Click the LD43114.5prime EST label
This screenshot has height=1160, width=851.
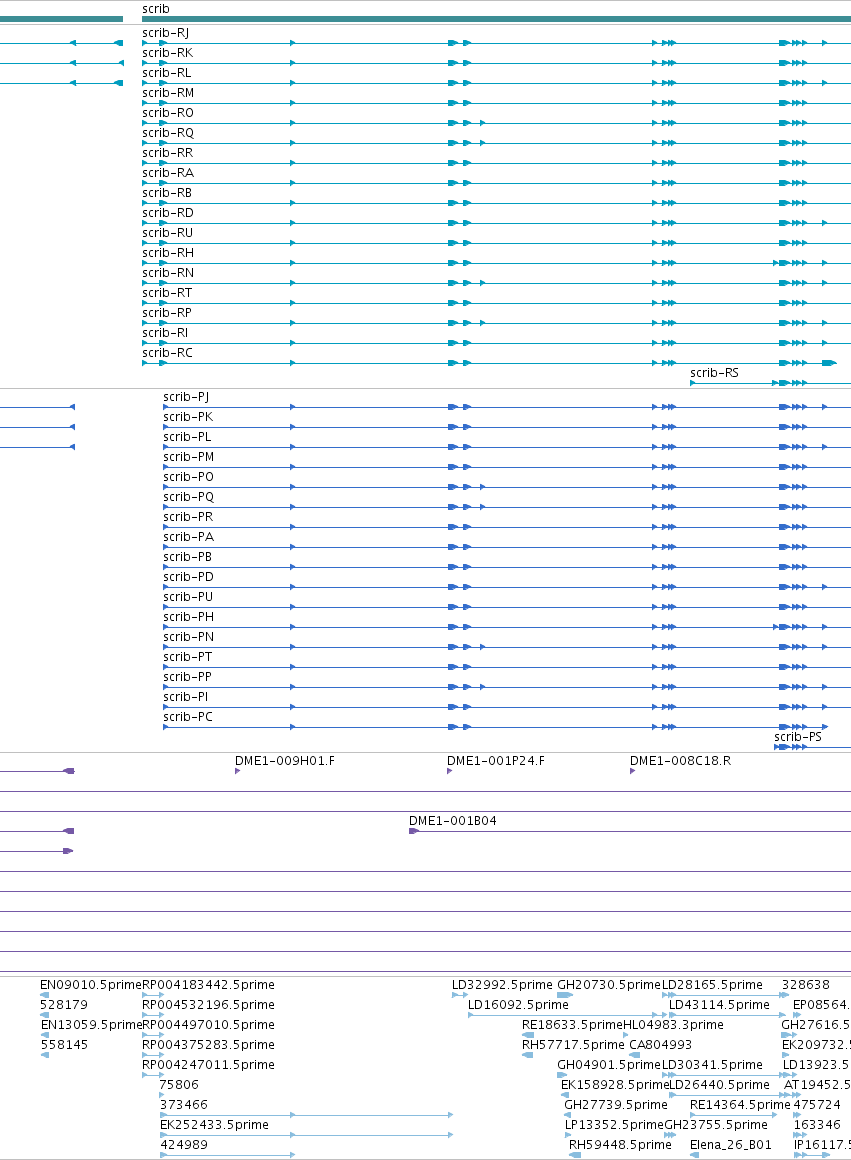(x=719, y=1005)
